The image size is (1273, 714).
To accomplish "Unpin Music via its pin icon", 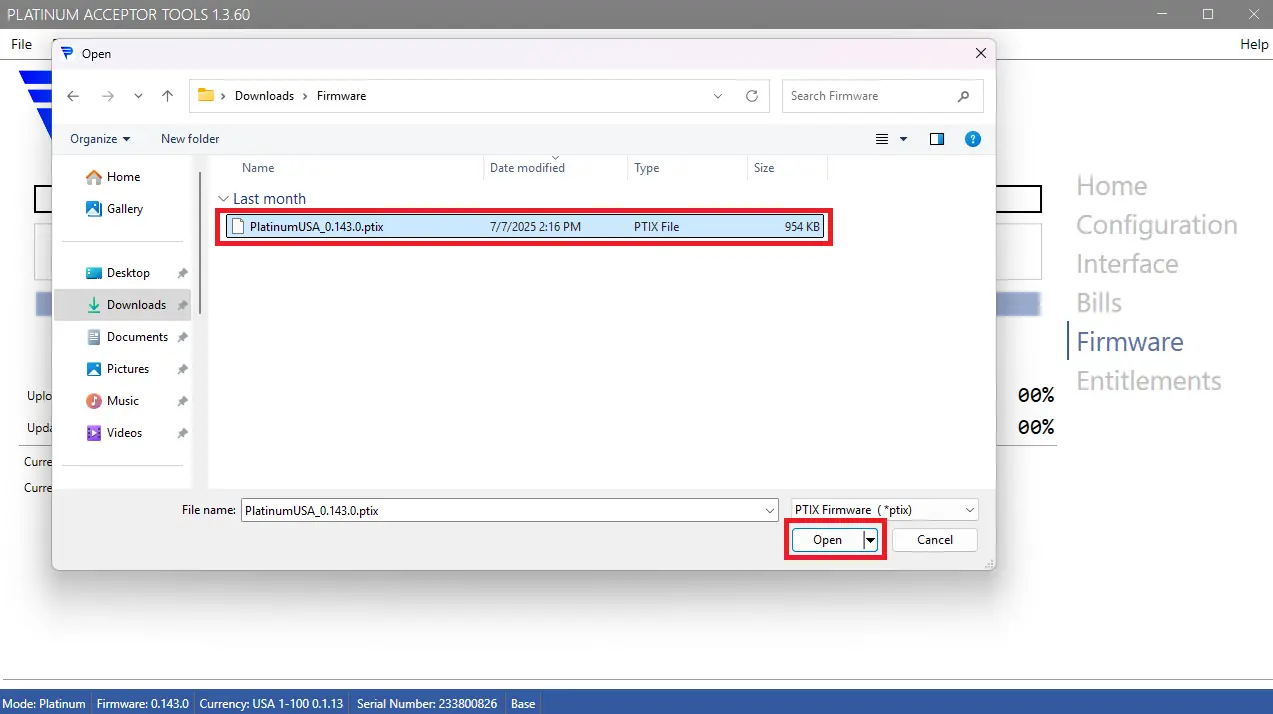I will point(182,401).
